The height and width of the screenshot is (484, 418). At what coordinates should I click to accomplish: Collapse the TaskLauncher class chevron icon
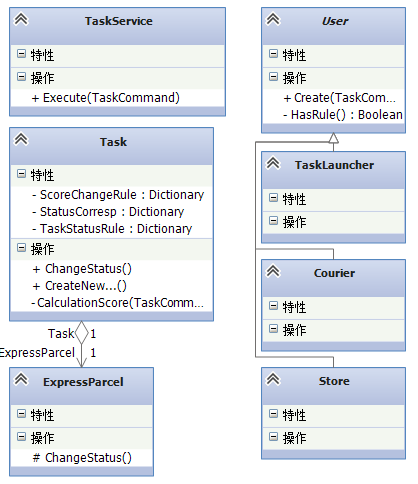pyautogui.click(x=273, y=163)
